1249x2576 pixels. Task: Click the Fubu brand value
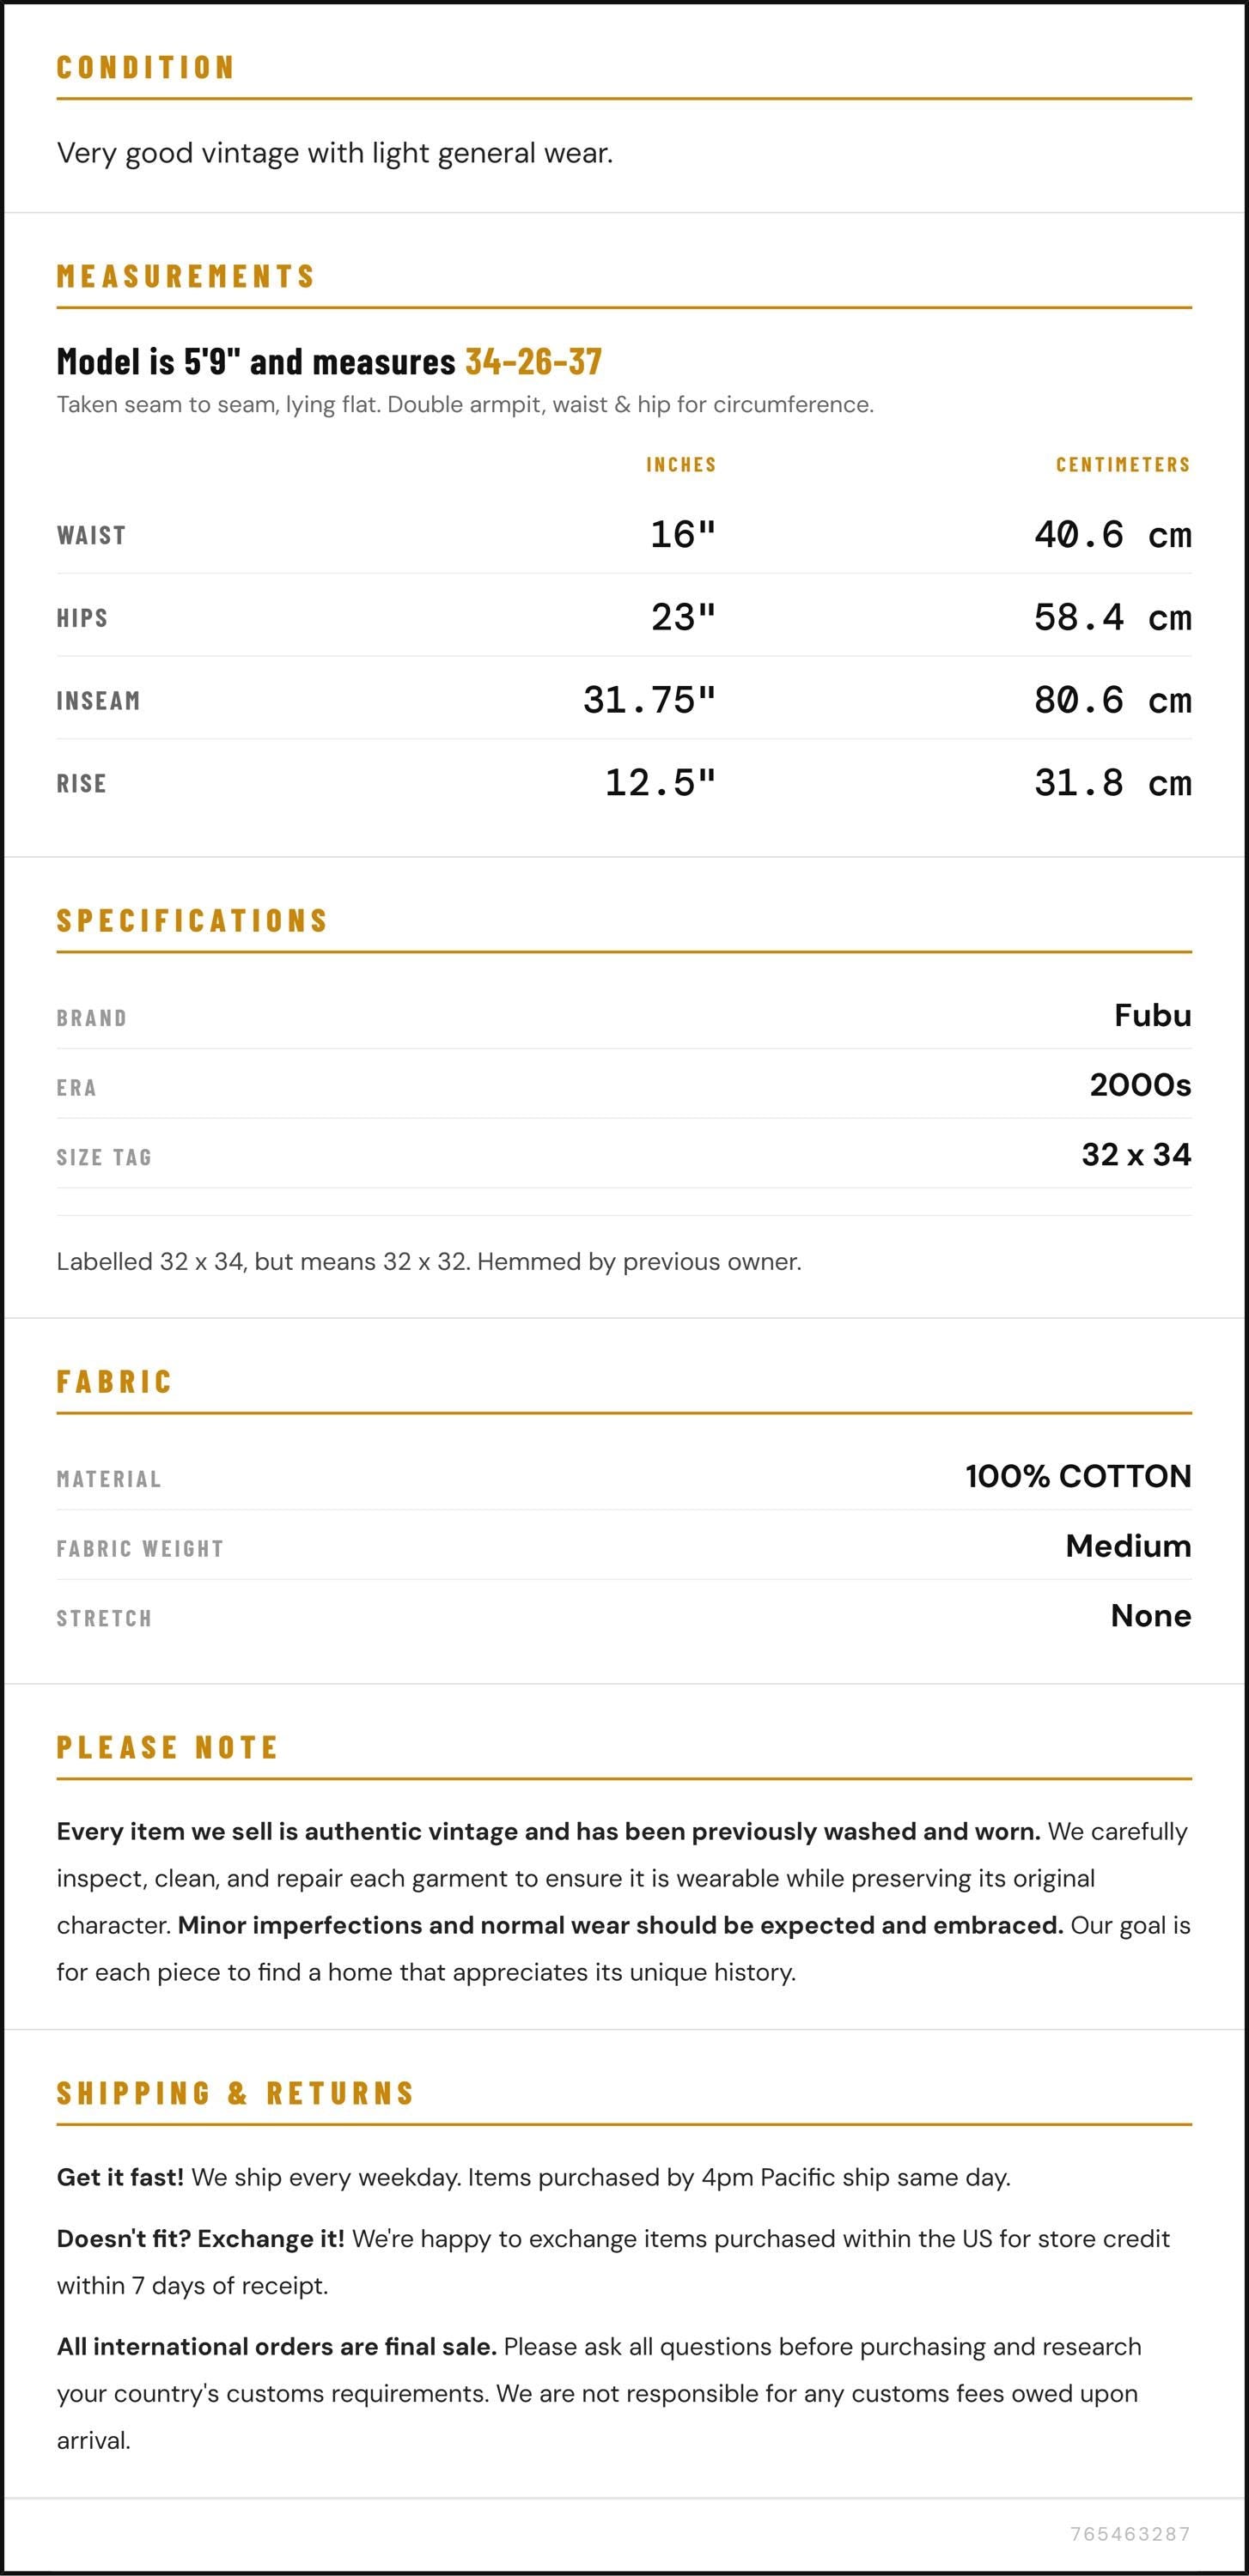click(1153, 1015)
